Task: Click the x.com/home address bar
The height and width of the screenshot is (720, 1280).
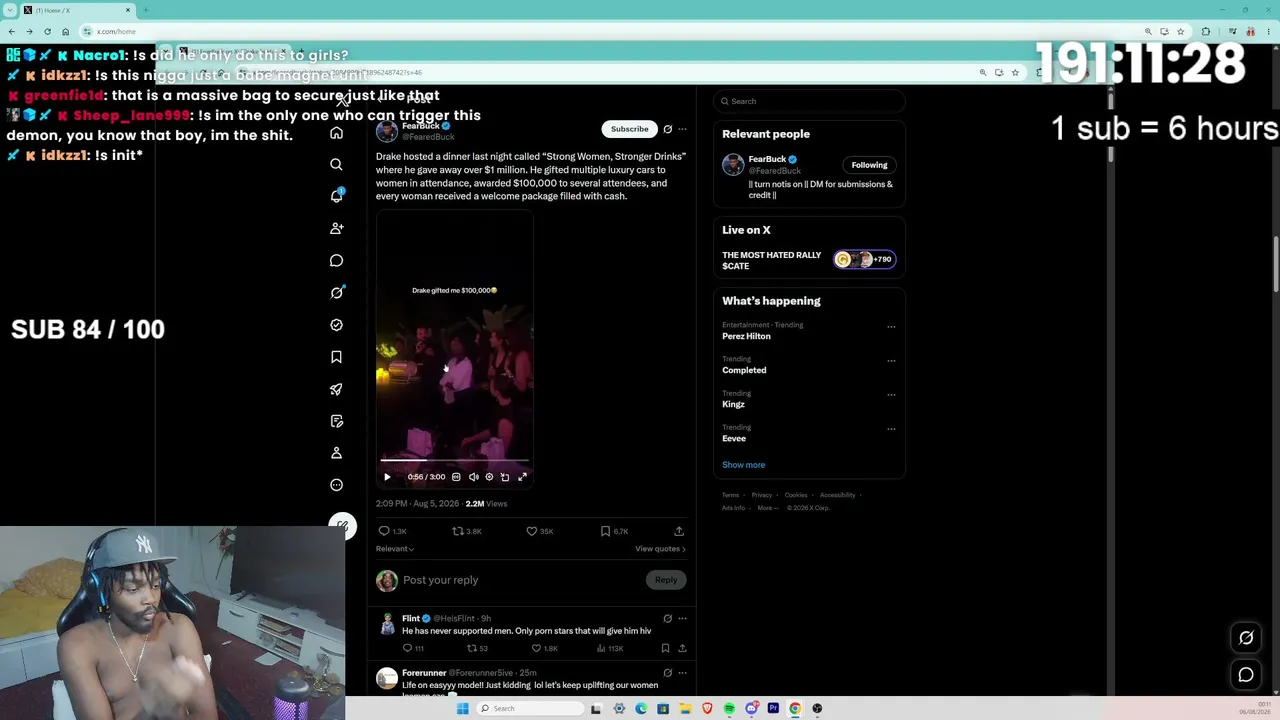Action: [x=610, y=31]
